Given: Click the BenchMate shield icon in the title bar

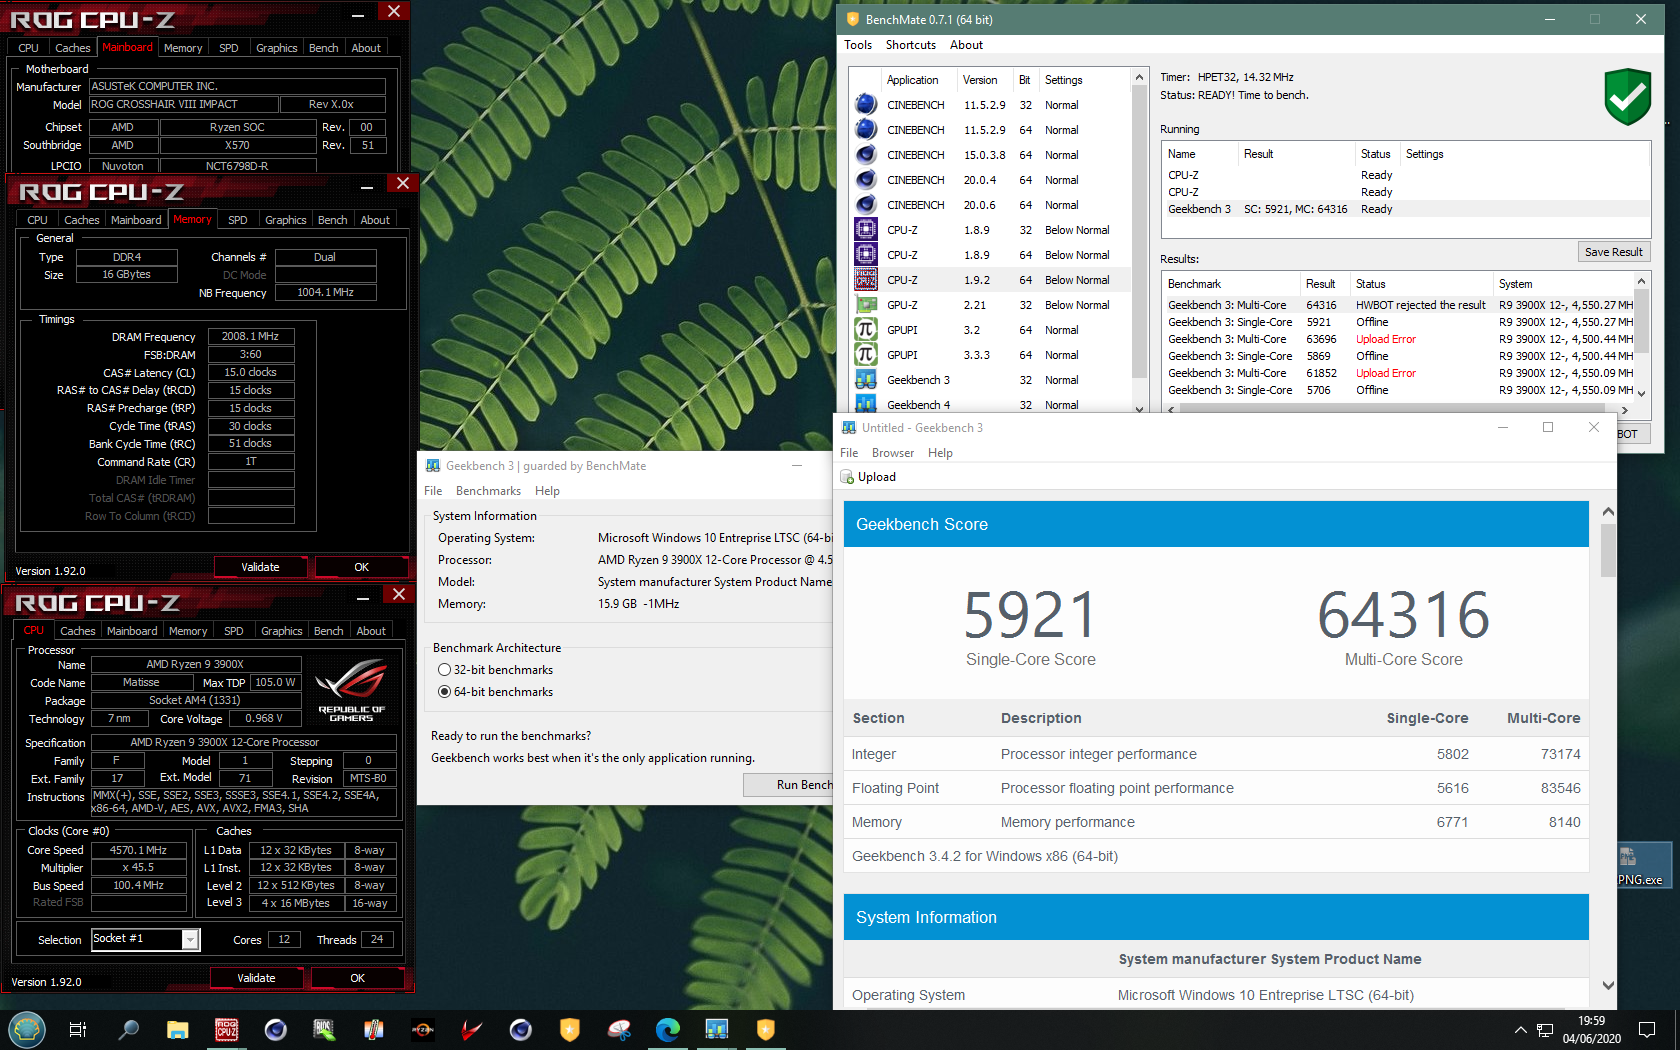Looking at the screenshot, I should point(852,19).
